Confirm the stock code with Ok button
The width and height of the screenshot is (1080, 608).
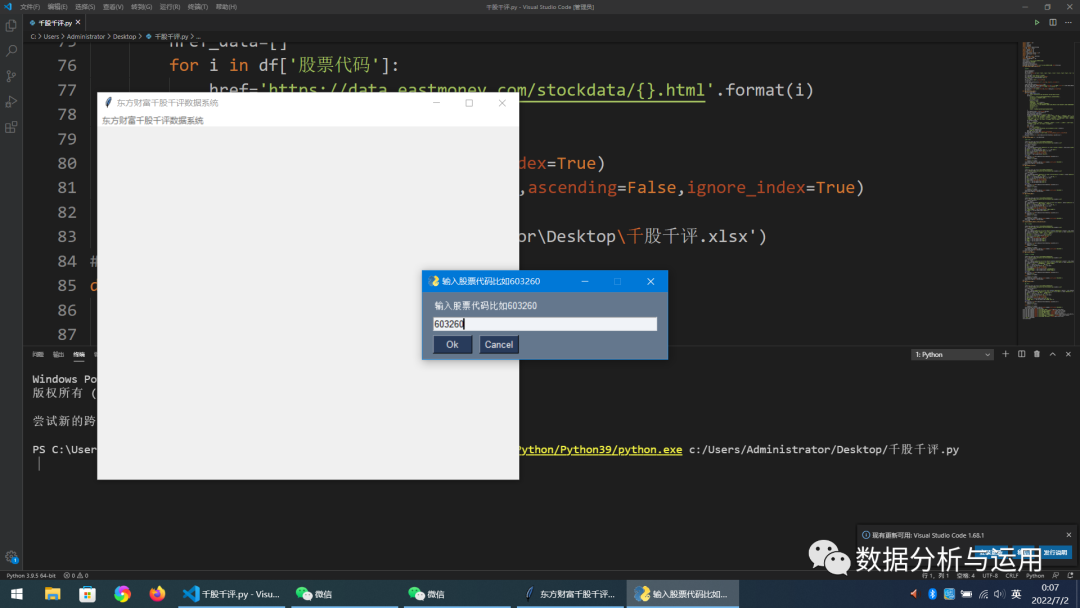click(452, 344)
